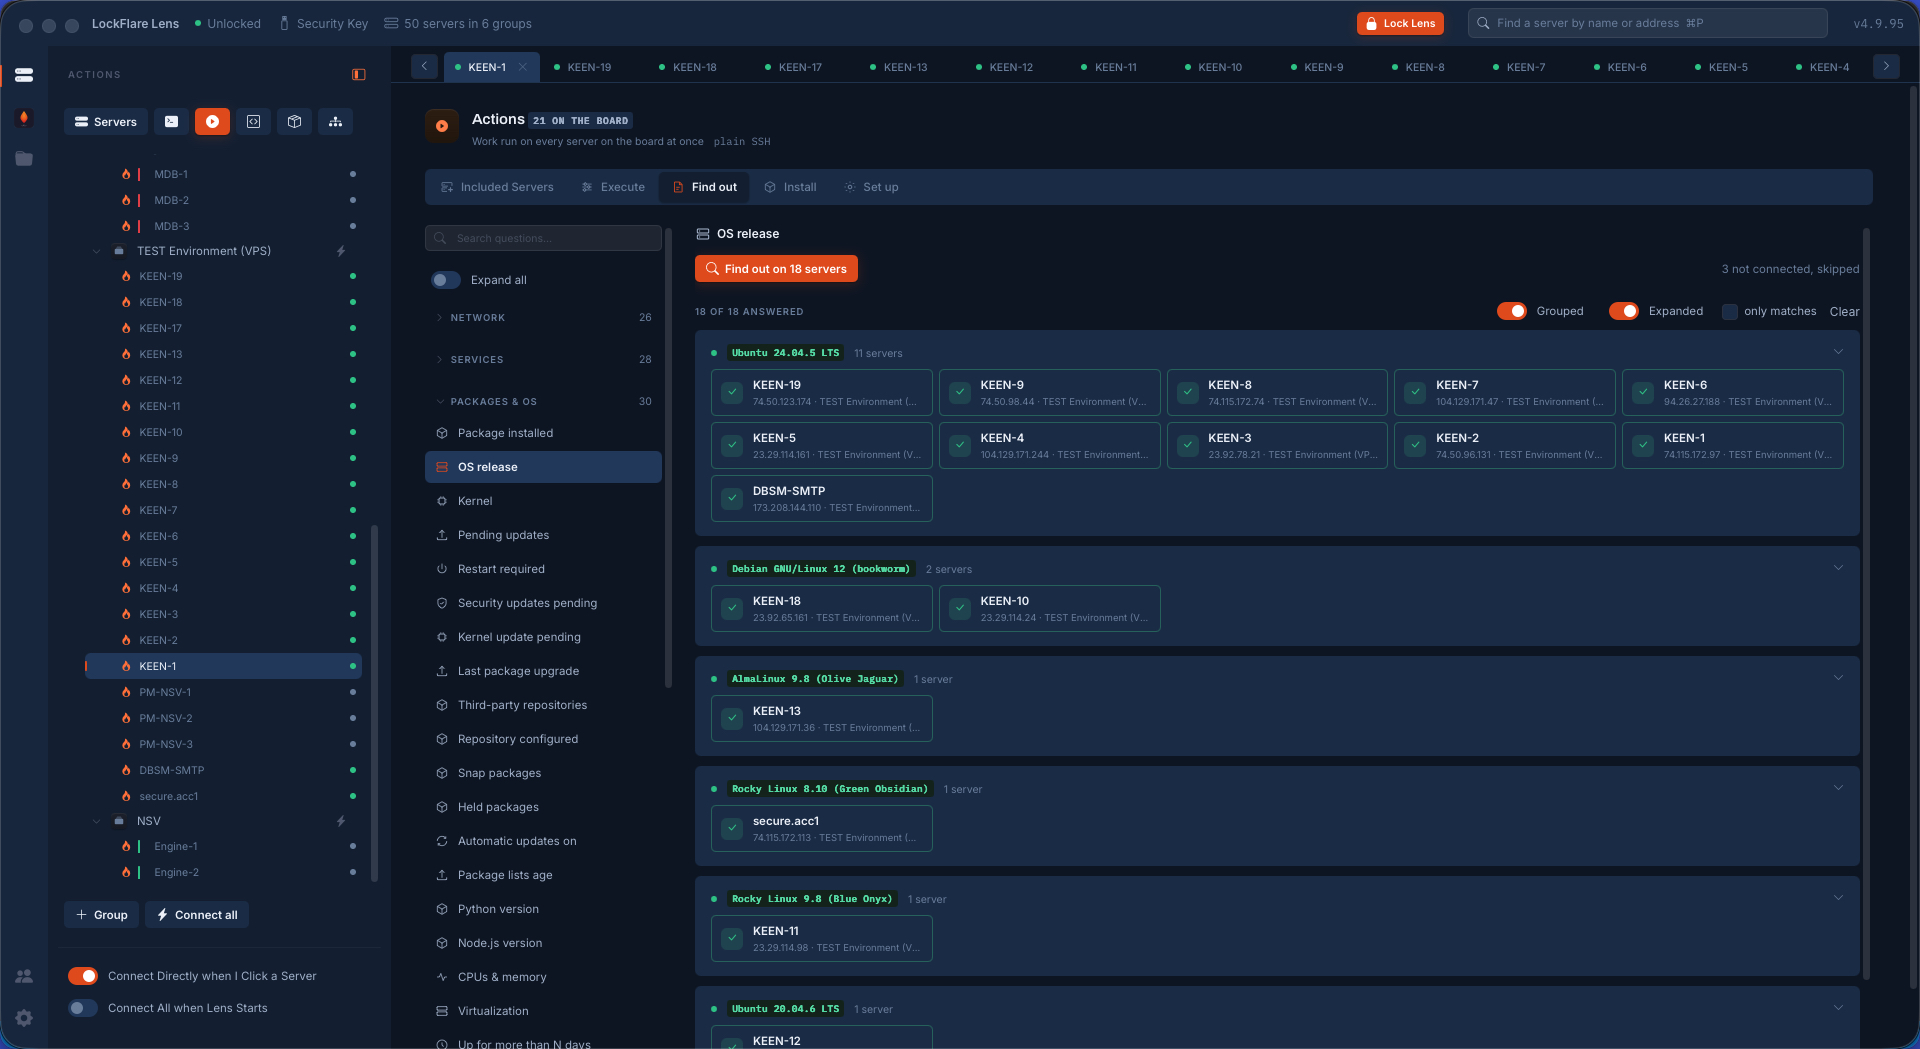The image size is (1920, 1049).
Task: Uncheck the KEEN-19 result card checkbox
Action: [733, 392]
